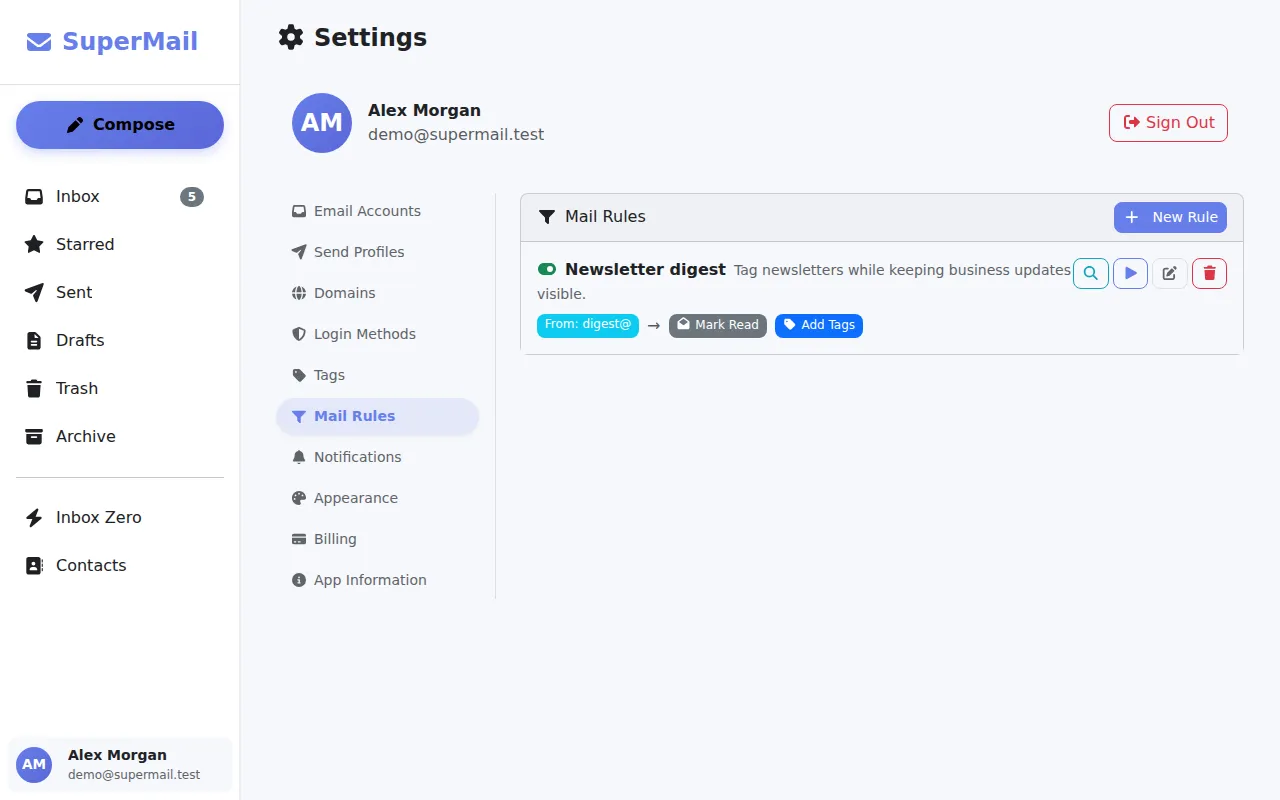Viewport: 1280px width, 800px height.
Task: Click the SuperMail logo
Action: pos(112,42)
